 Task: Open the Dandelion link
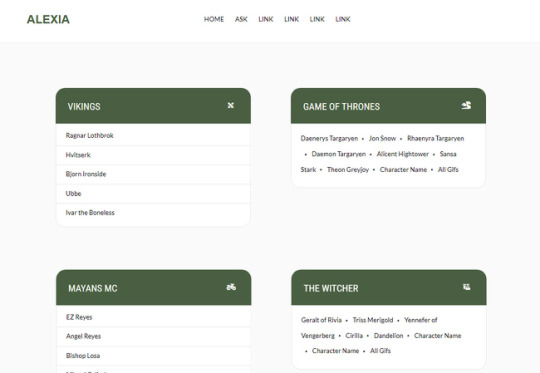(388, 335)
